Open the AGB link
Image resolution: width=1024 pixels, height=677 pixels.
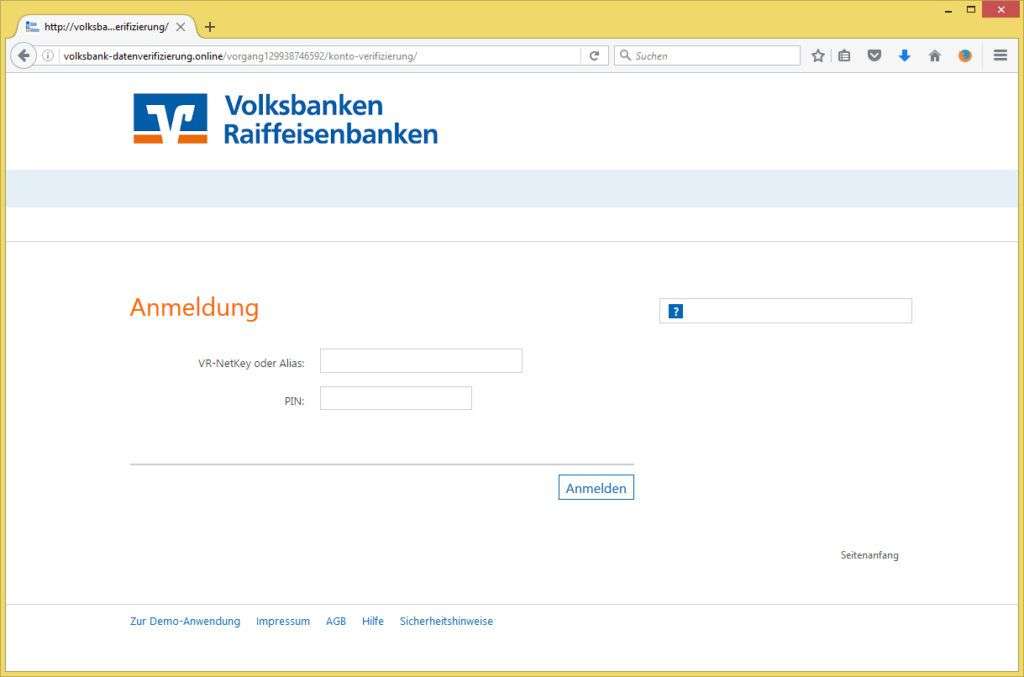336,621
